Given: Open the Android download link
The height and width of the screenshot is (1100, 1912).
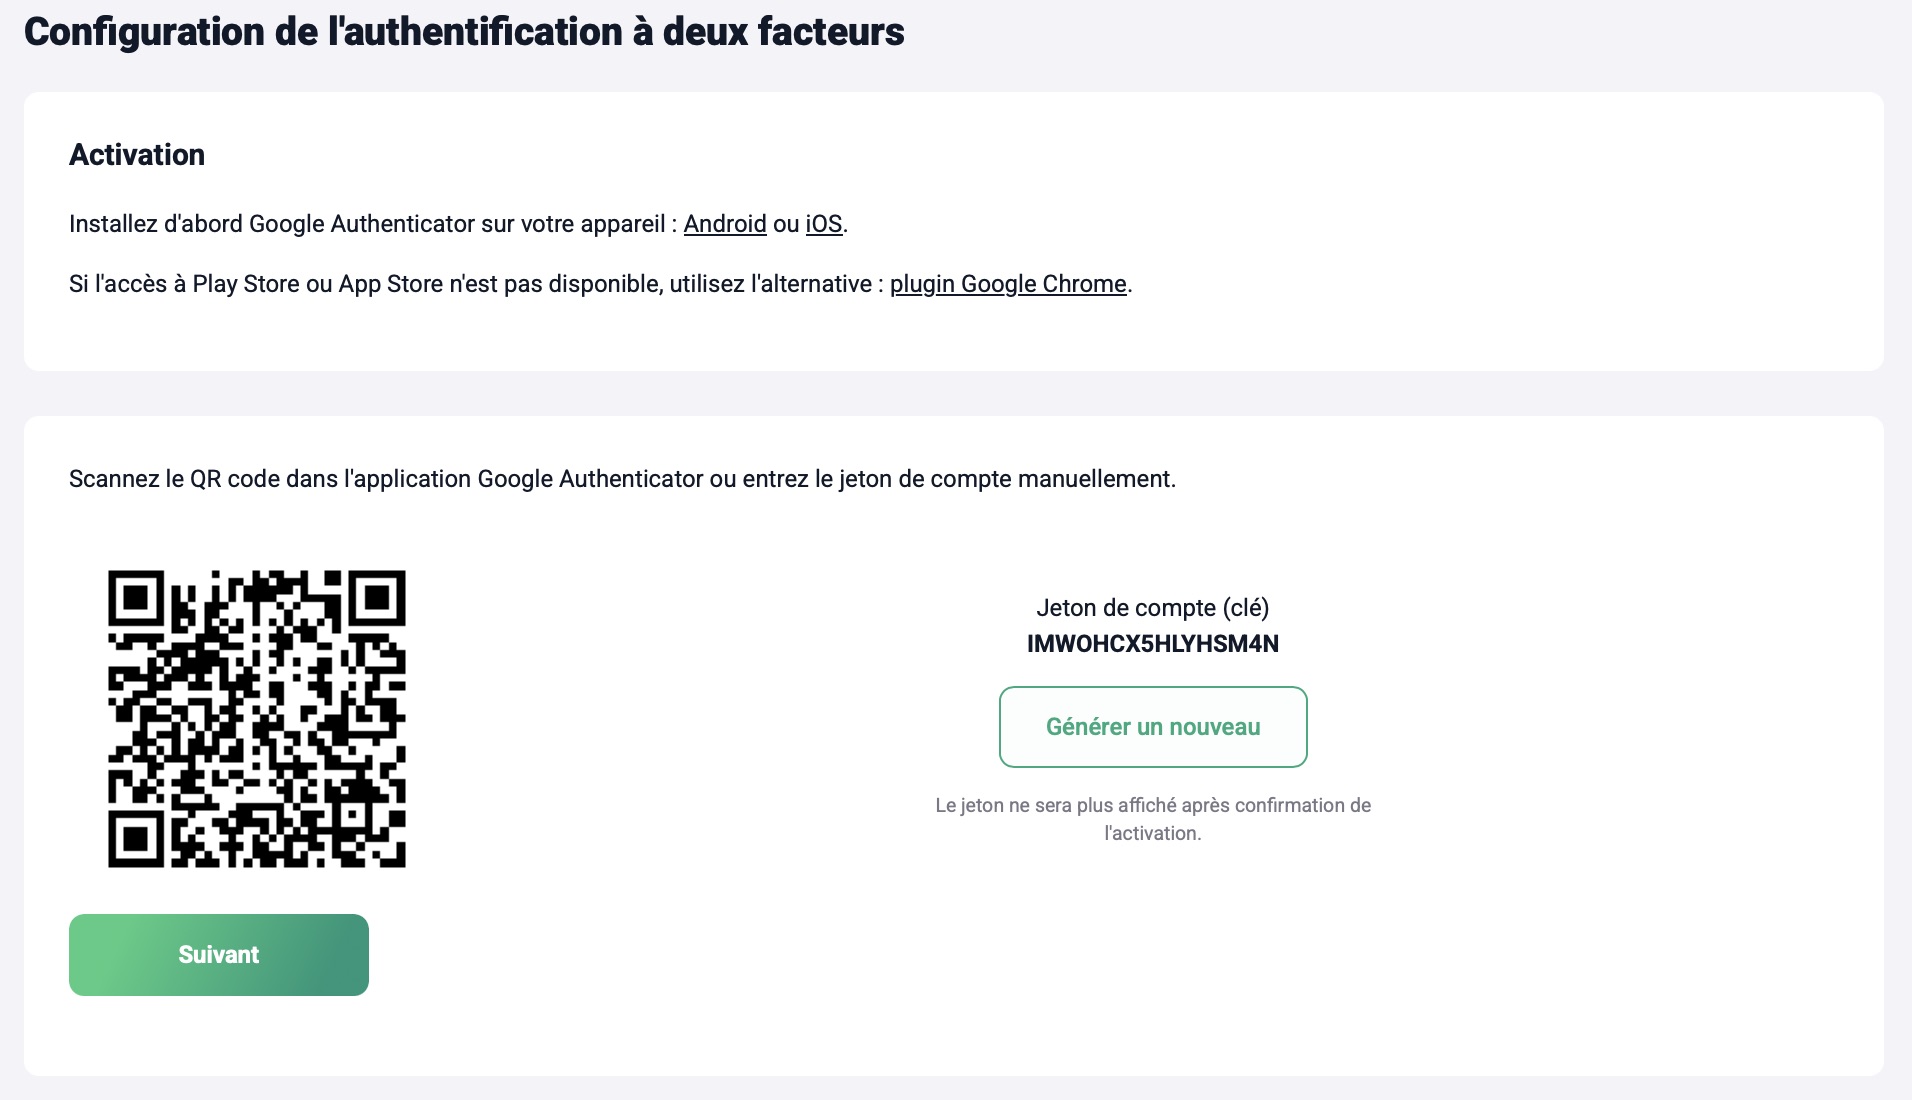Looking at the screenshot, I should point(725,224).
